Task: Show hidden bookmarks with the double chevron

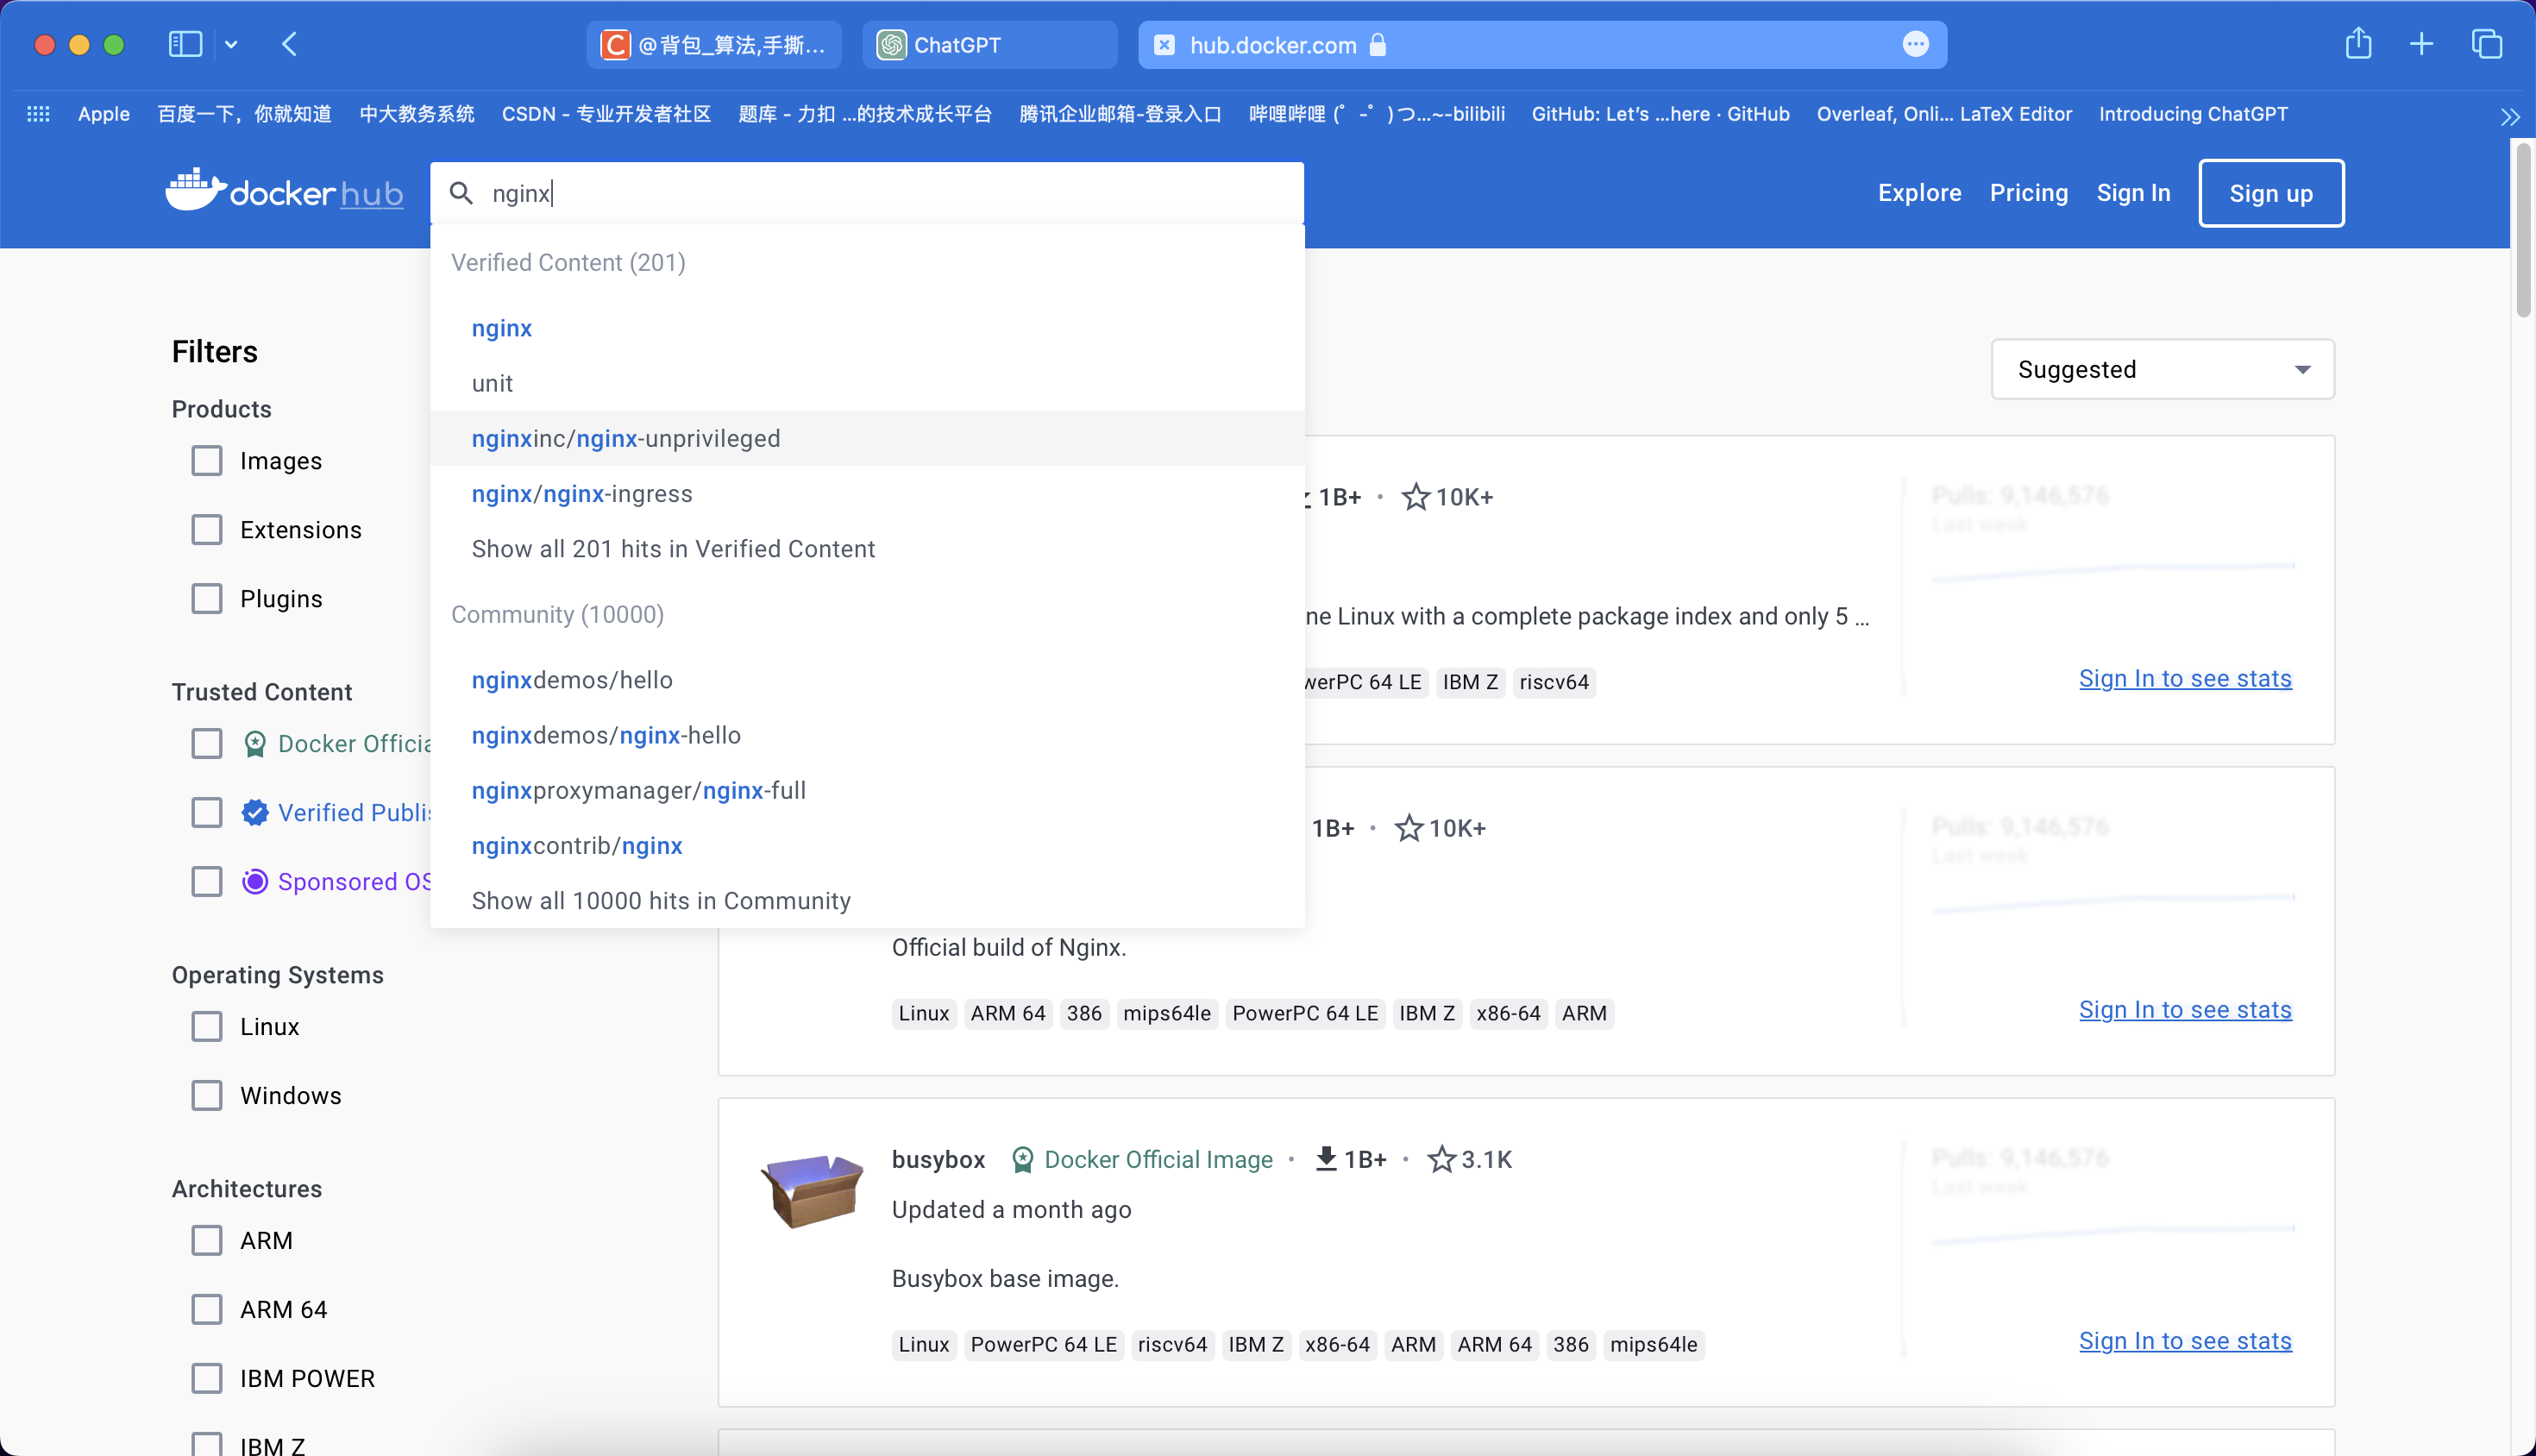Action: (x=2509, y=116)
